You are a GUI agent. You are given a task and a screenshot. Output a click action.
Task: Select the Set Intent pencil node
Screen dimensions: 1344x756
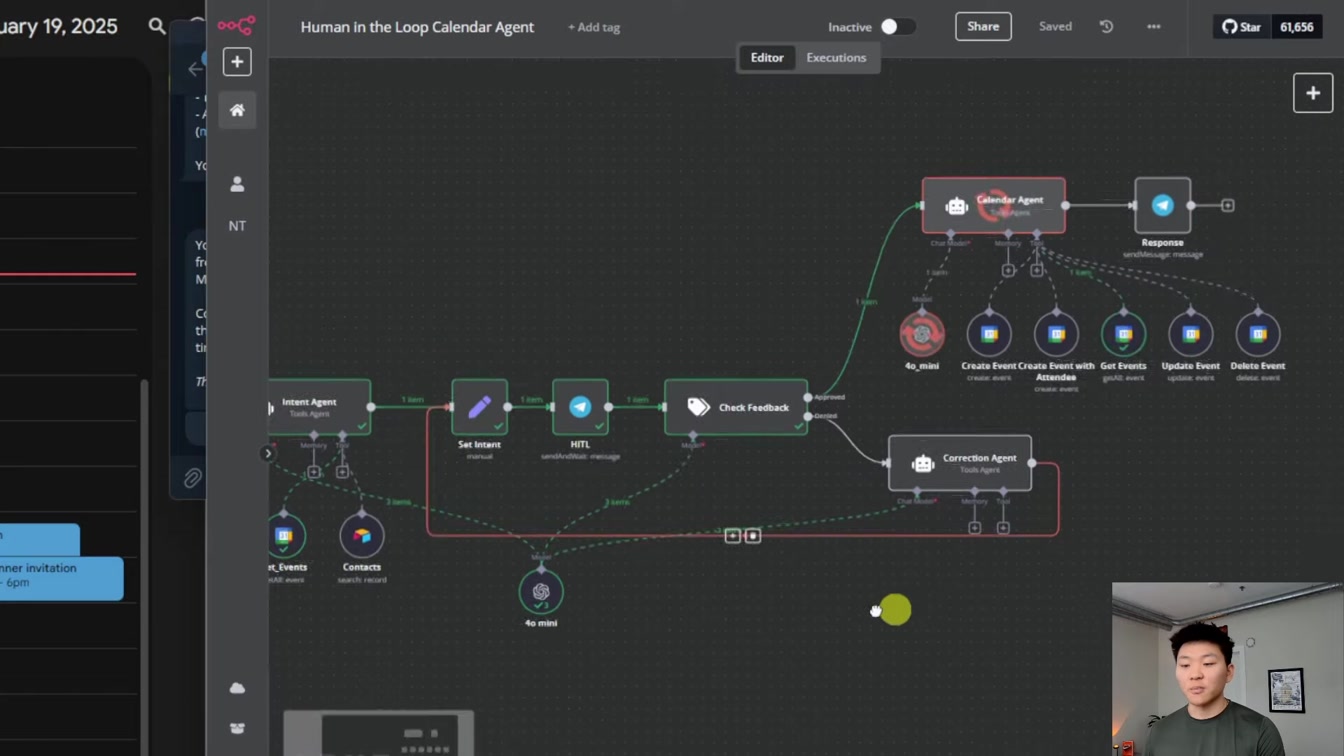479,407
